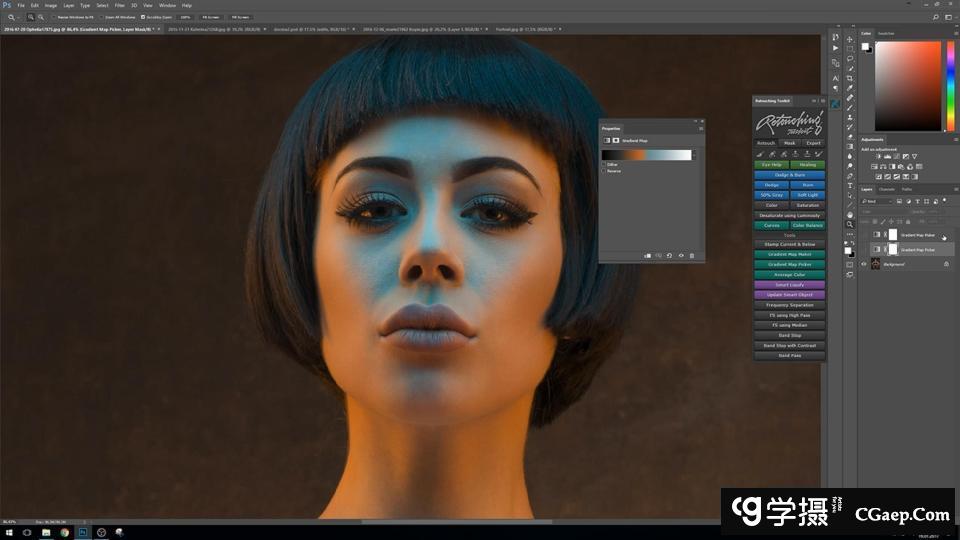Open the Properties panel options menu
960x540 pixels.
tap(701, 128)
